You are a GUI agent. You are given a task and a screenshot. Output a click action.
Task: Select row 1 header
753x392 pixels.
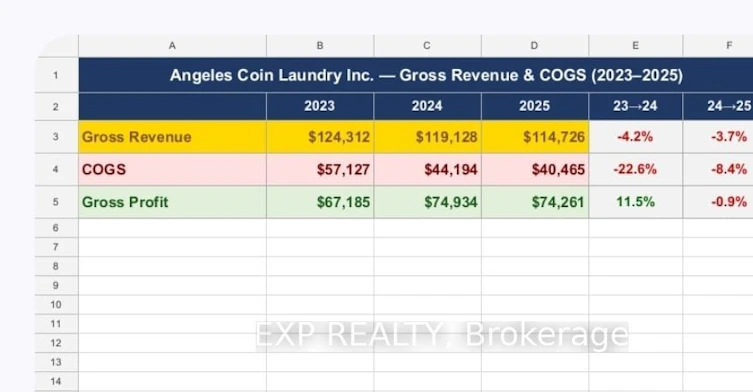pos(56,75)
